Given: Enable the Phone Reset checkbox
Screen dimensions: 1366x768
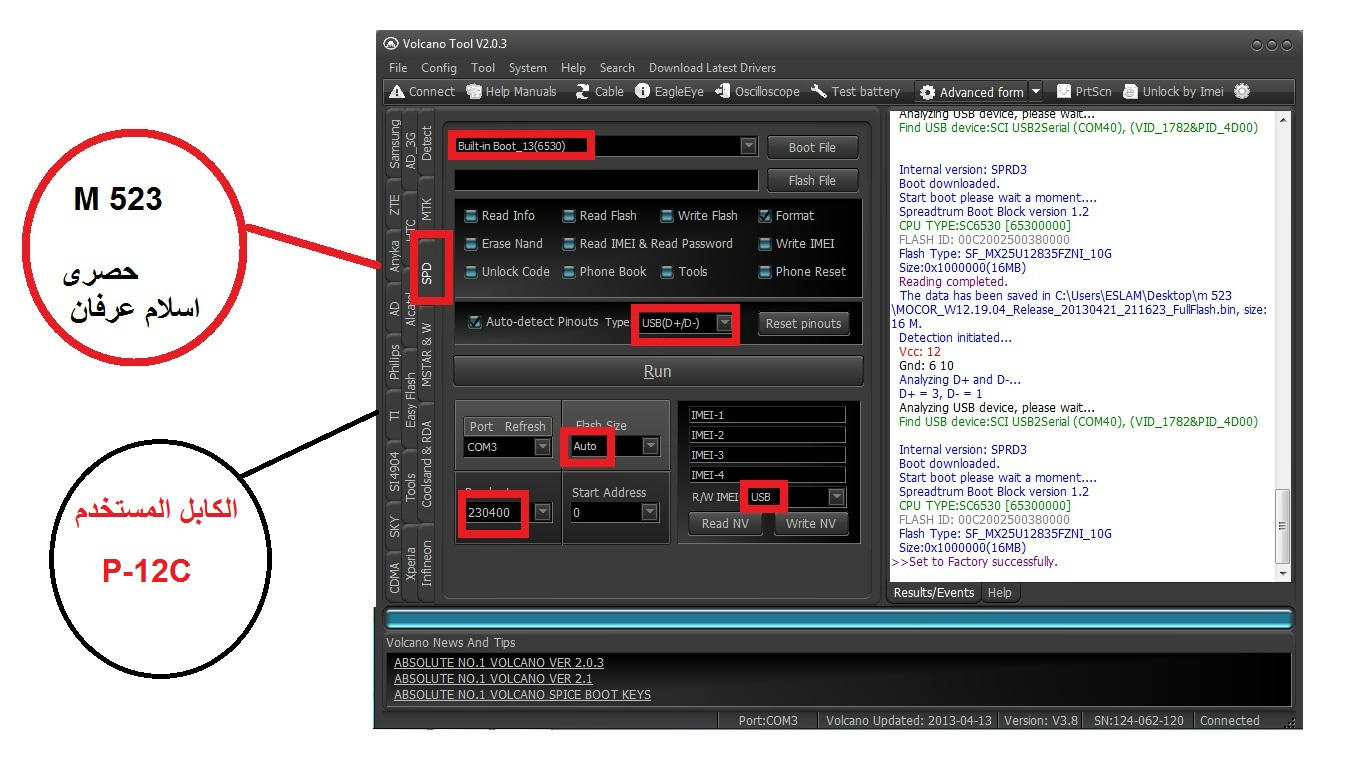Looking at the screenshot, I should click(x=765, y=272).
